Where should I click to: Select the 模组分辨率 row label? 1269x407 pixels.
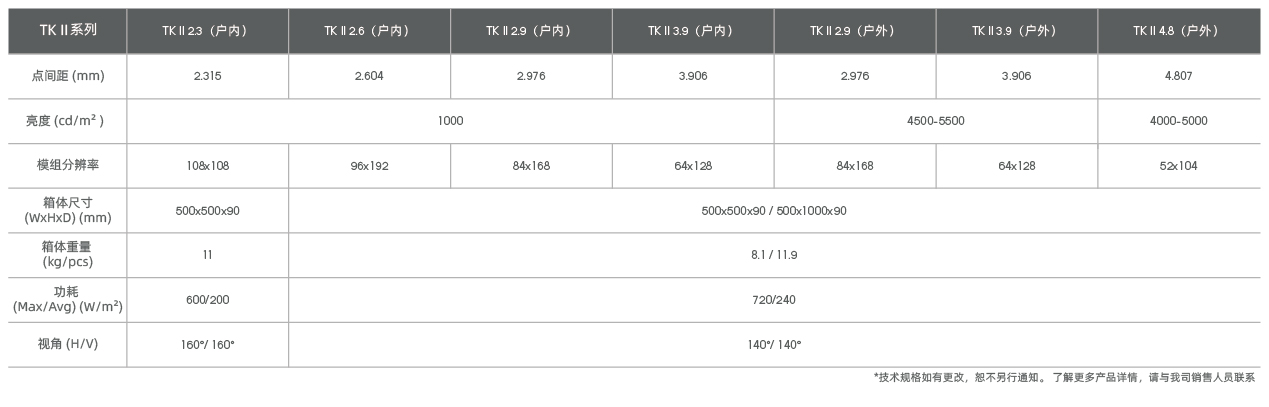[x=67, y=166]
